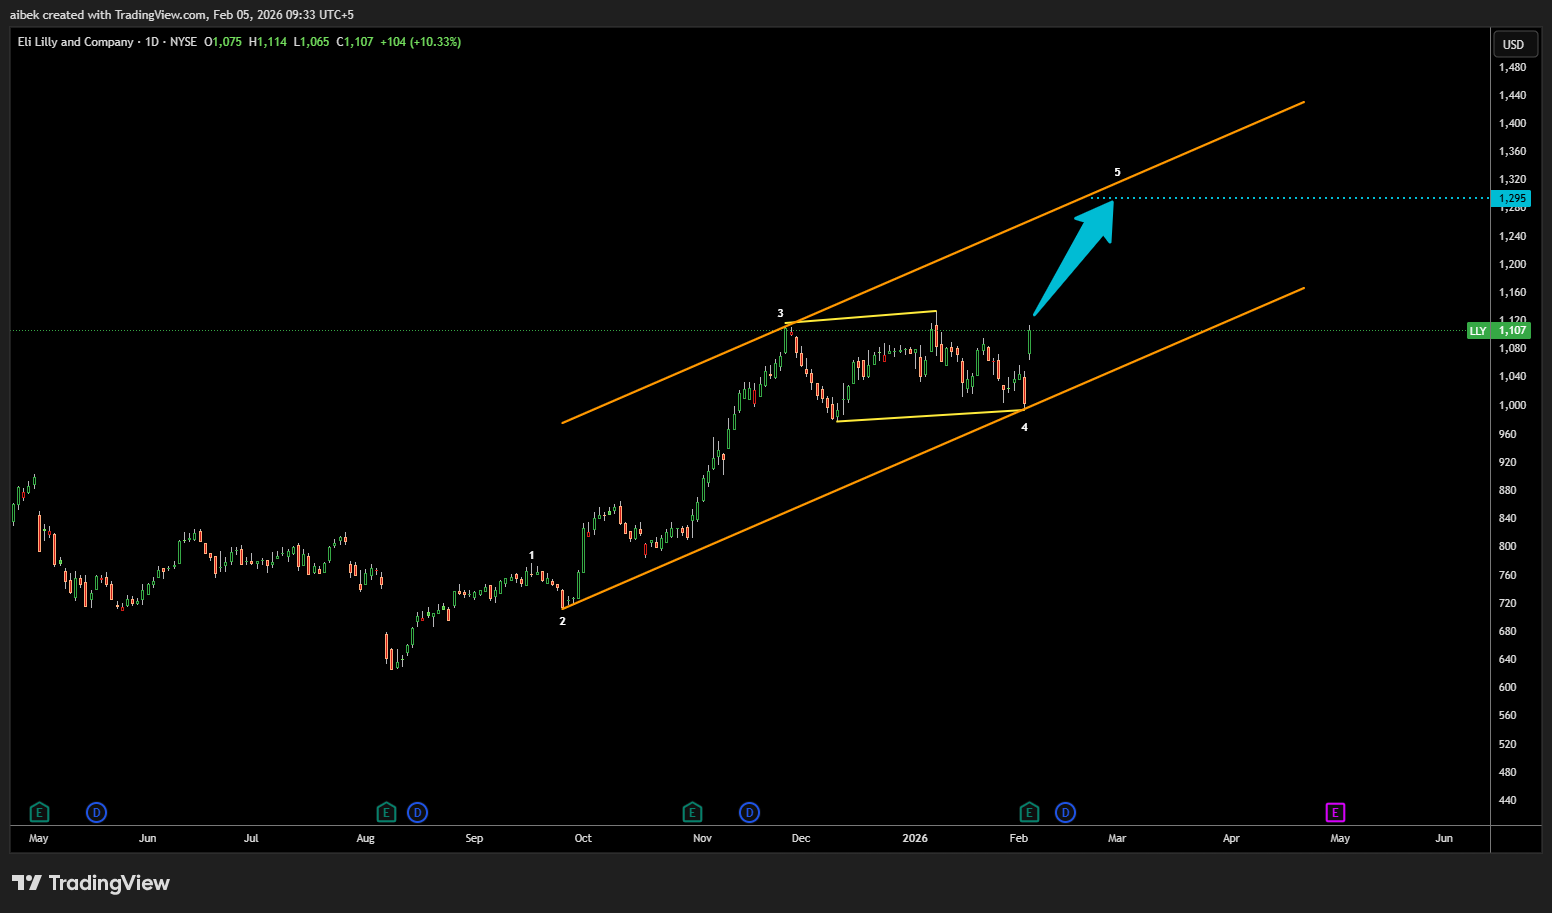Viewport: 1552px width, 913px height.
Task: Click the Aug label on time axis
Action: point(366,839)
